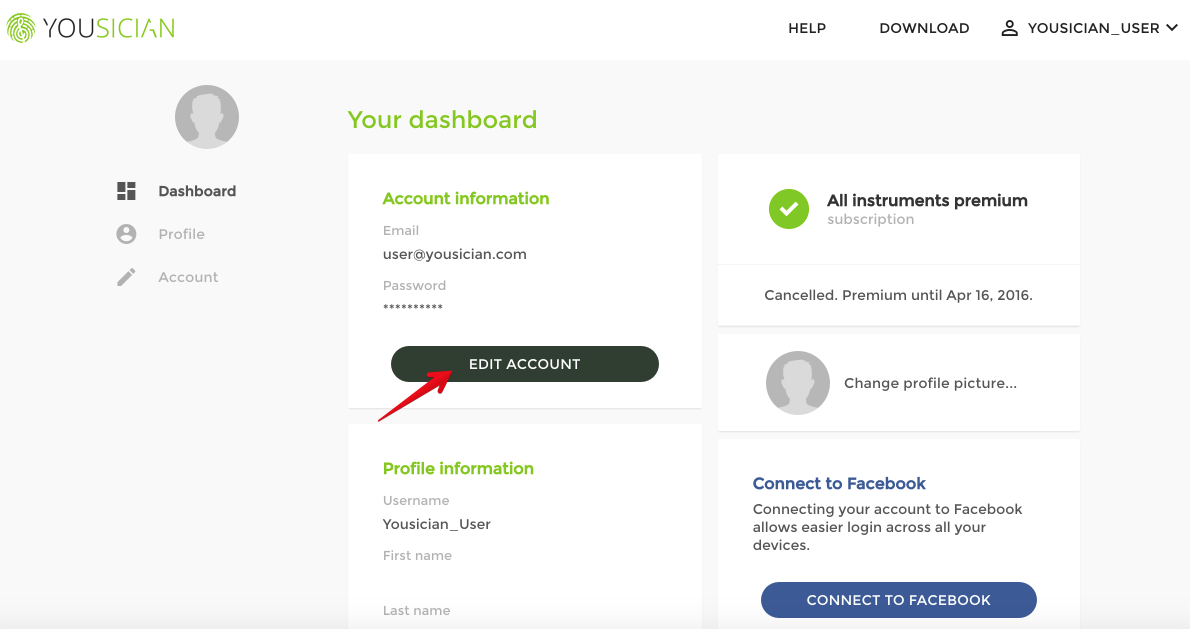Select Profile in the sidebar
This screenshot has height=629, width=1190.
(181, 234)
